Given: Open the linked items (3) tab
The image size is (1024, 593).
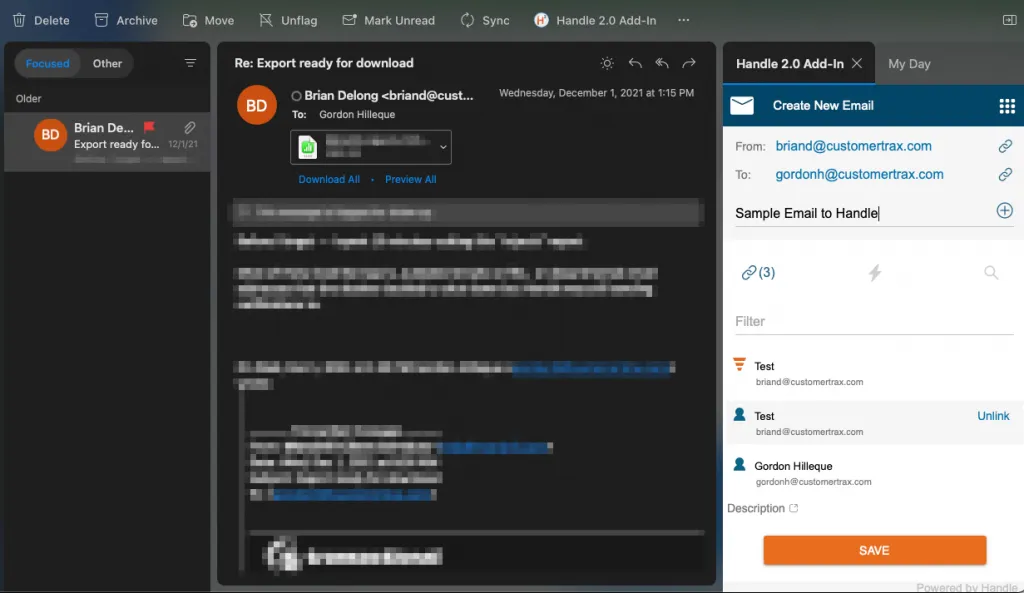Looking at the screenshot, I should click(758, 272).
